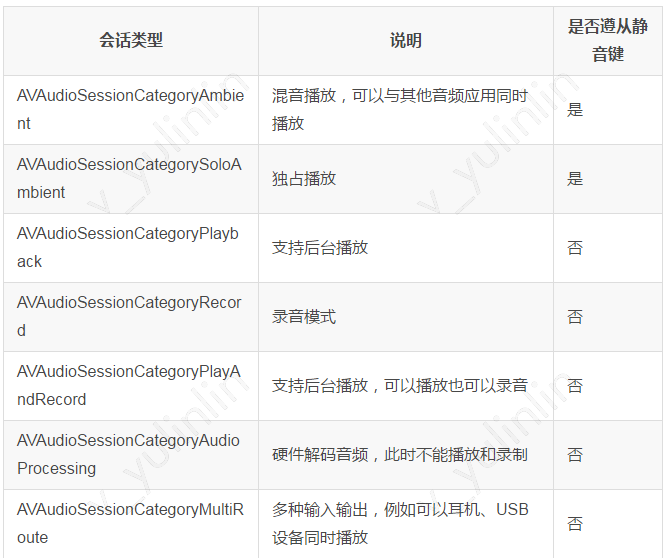The width and height of the screenshot is (666, 558).
Task: Click 否 in the PlayAndRecord row
Action: pos(575,386)
